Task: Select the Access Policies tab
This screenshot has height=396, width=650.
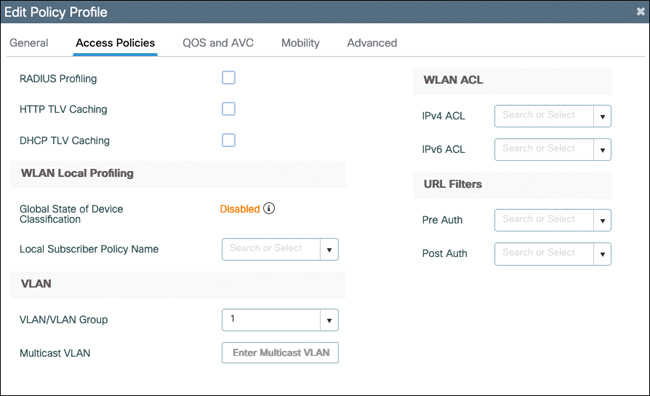Action: pos(115,43)
